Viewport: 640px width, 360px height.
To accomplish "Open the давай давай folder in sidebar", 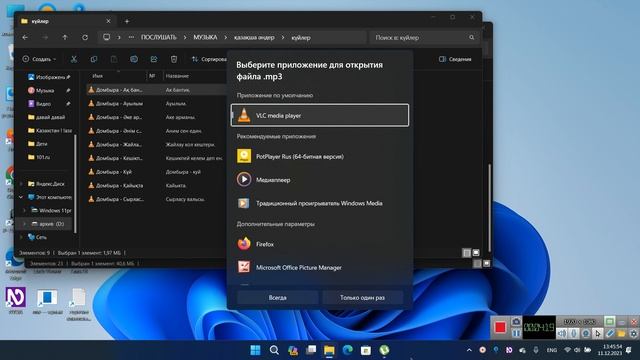I will click(x=46, y=117).
